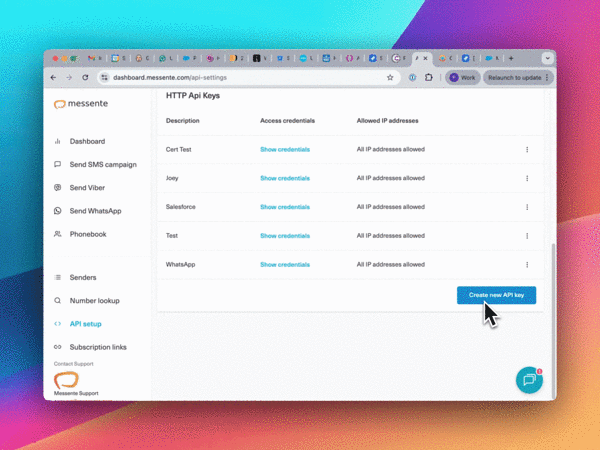Open Number lookup search icon
Screen dimensions: 600x450
[x=58, y=300]
